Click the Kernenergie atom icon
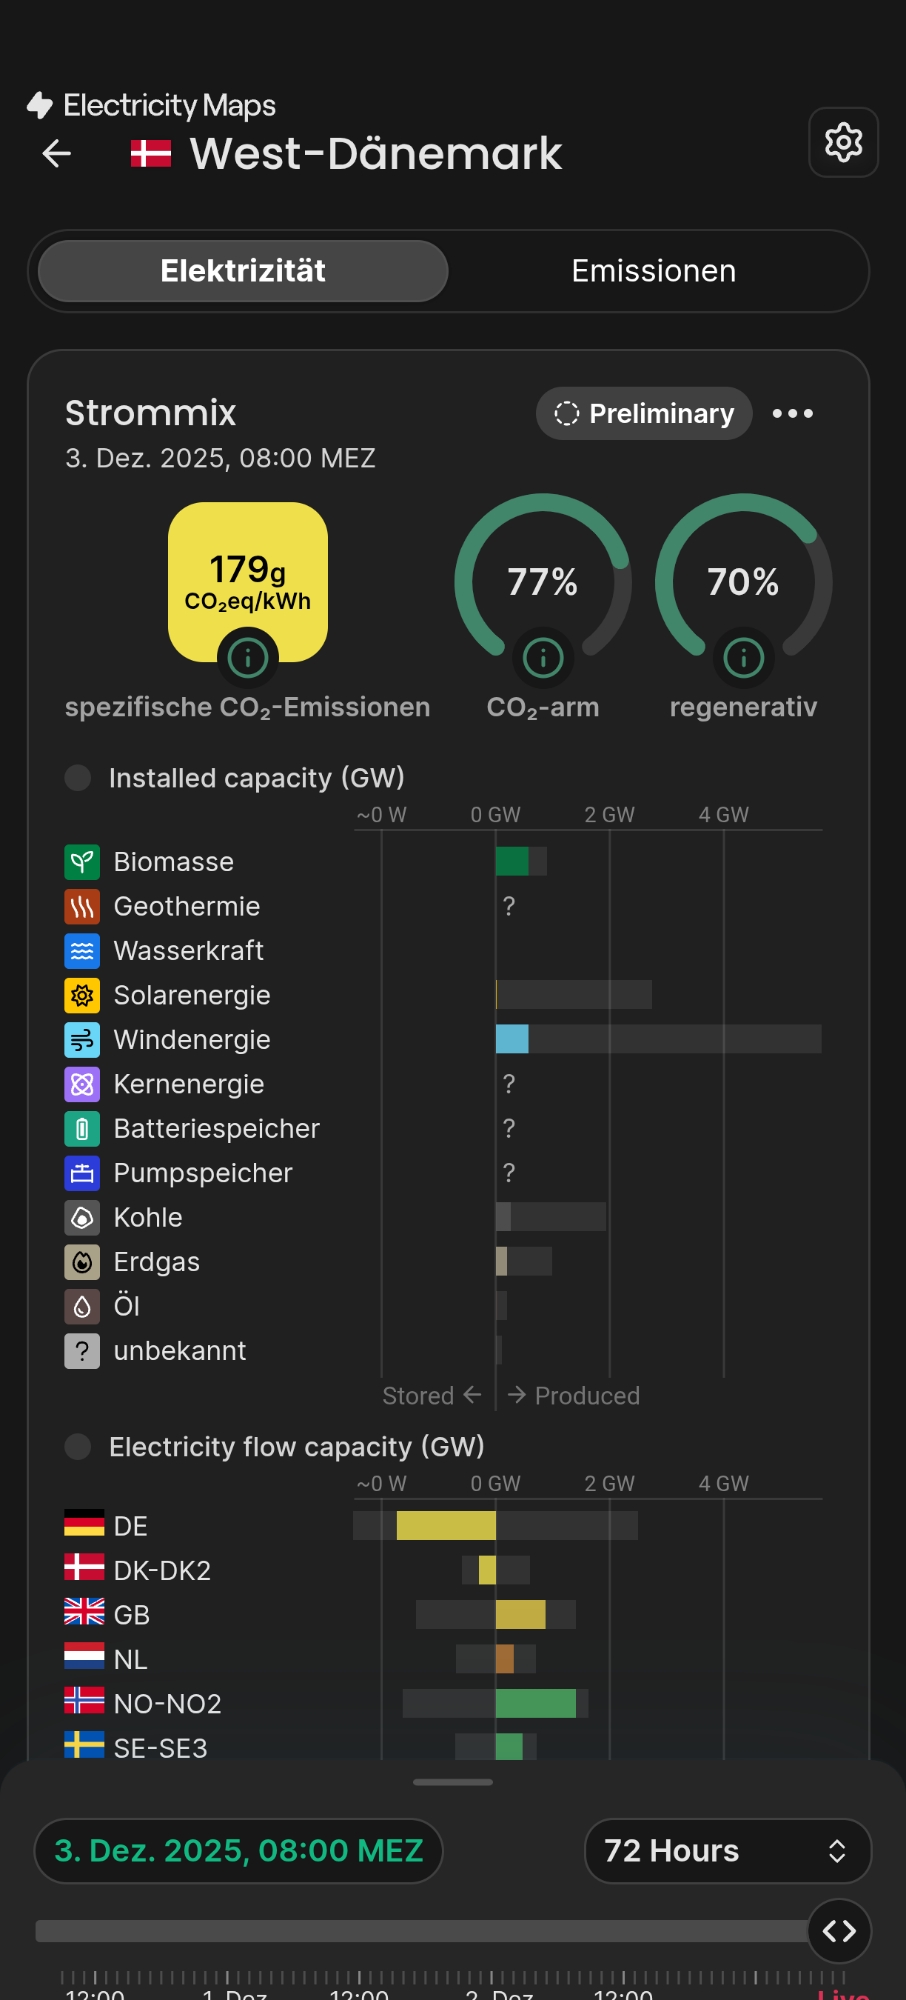The height and width of the screenshot is (2000, 906). click(82, 1084)
